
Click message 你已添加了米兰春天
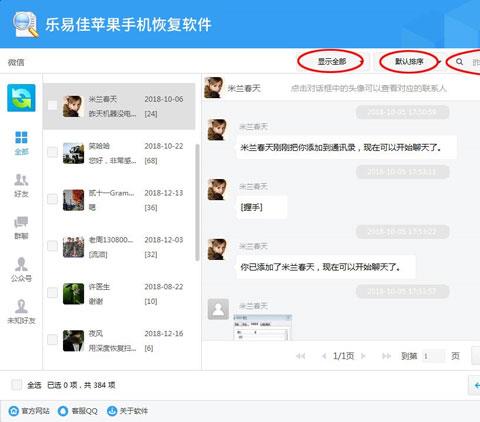[326, 267]
